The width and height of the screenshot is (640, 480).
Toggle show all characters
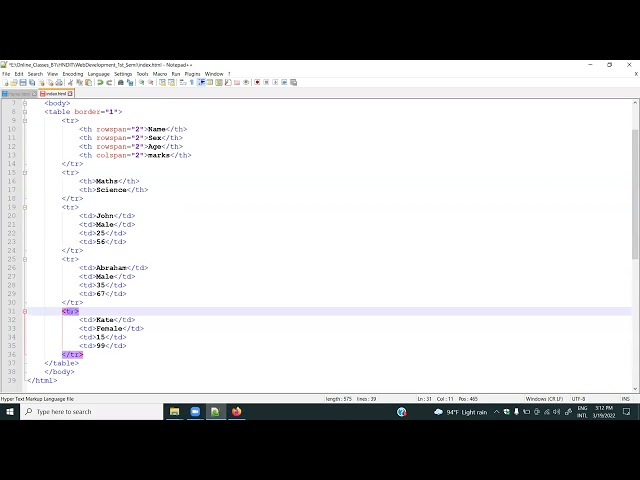(191, 82)
